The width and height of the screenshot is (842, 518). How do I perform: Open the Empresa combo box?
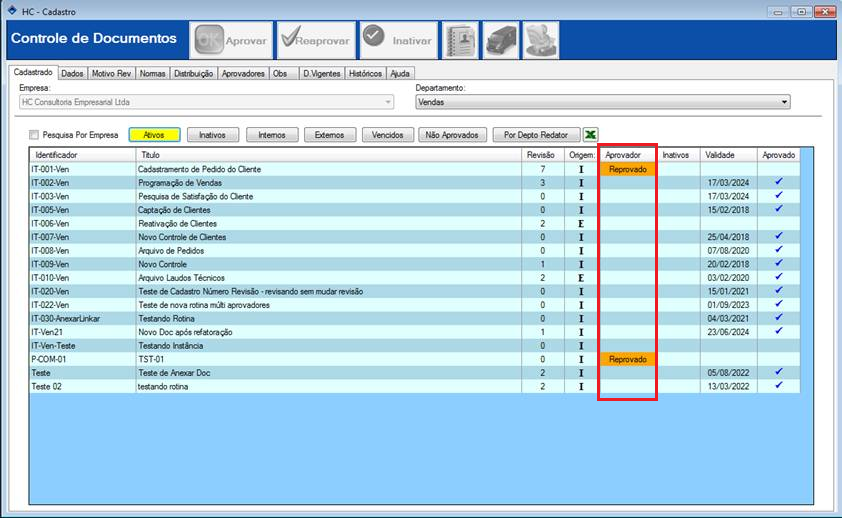point(206,102)
